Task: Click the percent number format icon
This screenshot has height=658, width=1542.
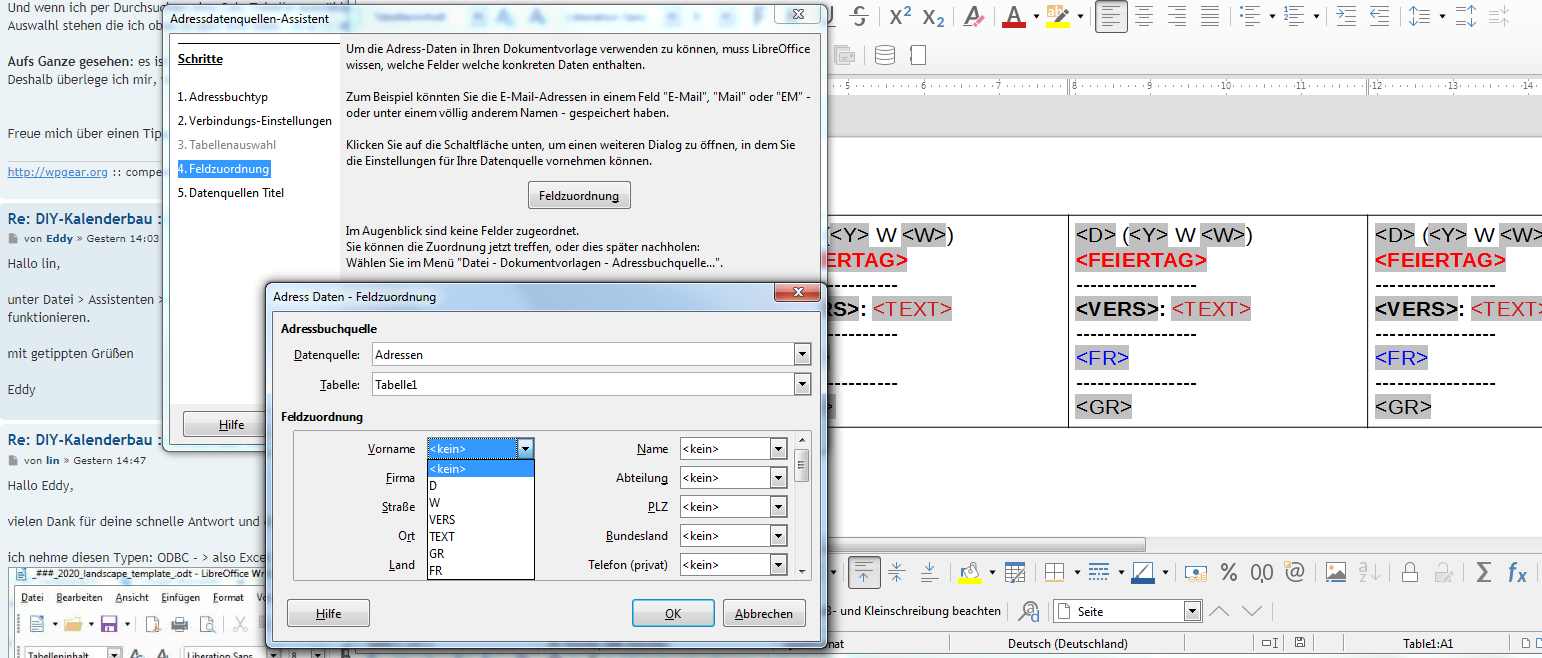Action: (x=1228, y=572)
